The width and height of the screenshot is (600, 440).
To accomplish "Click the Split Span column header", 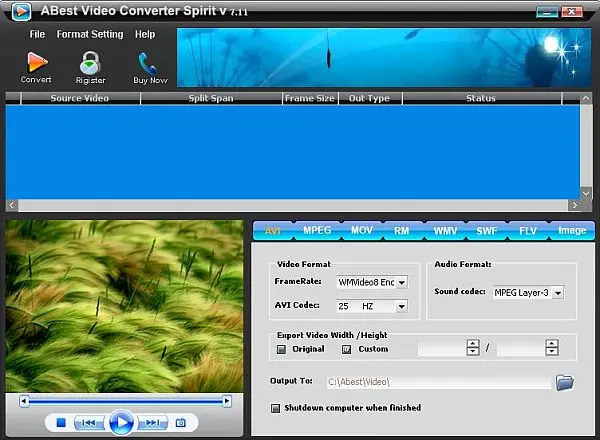I will click(x=211, y=98).
